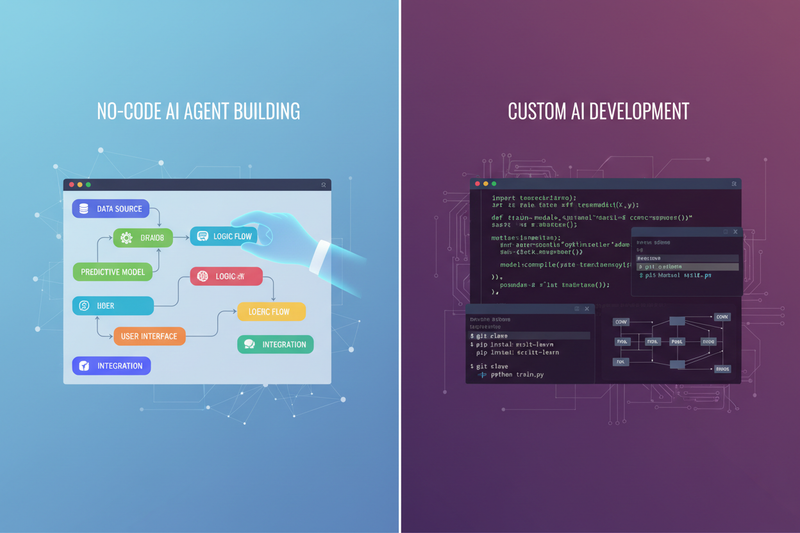
Task: Click the icon on the purple INTEGRATION node
Action: (x=84, y=366)
